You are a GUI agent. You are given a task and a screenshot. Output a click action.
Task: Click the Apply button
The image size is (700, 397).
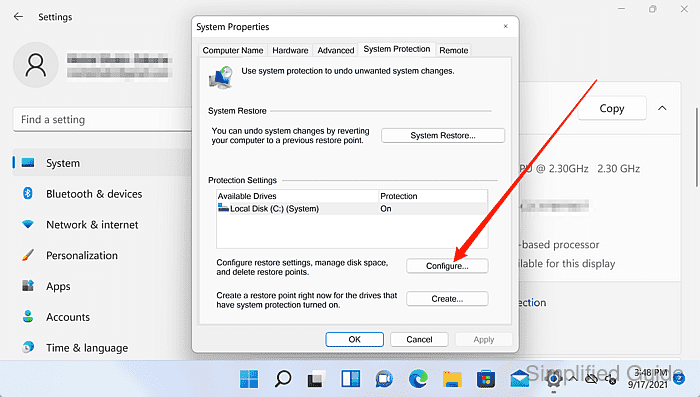(484, 339)
